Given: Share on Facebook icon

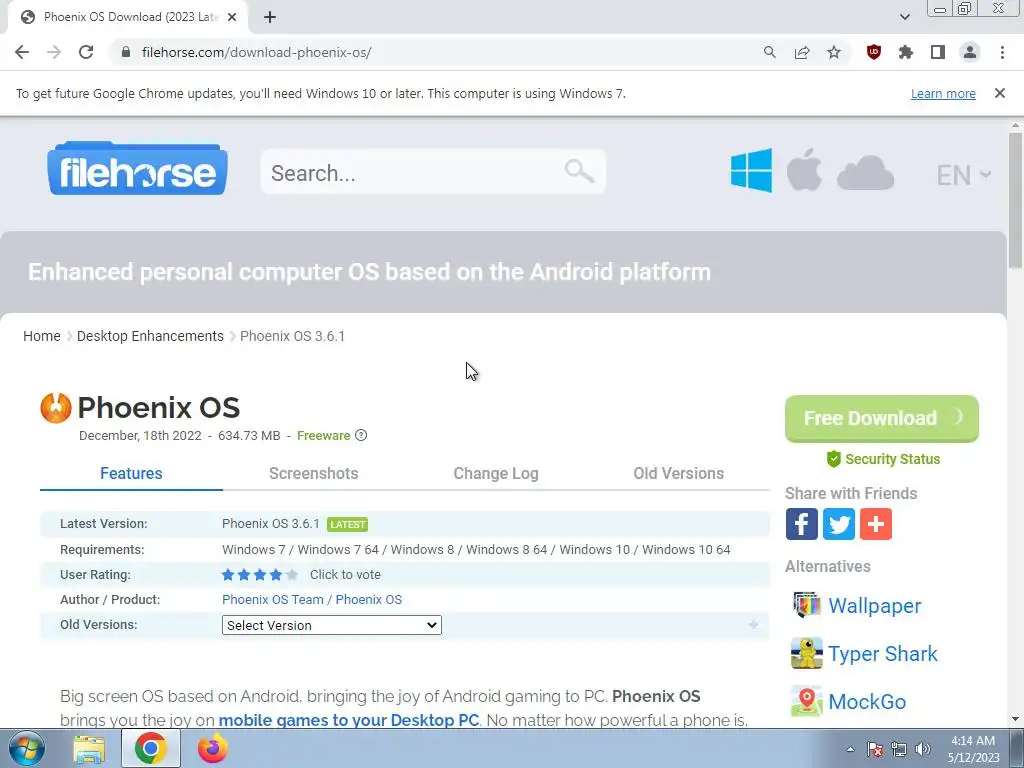Looking at the screenshot, I should tap(801, 524).
